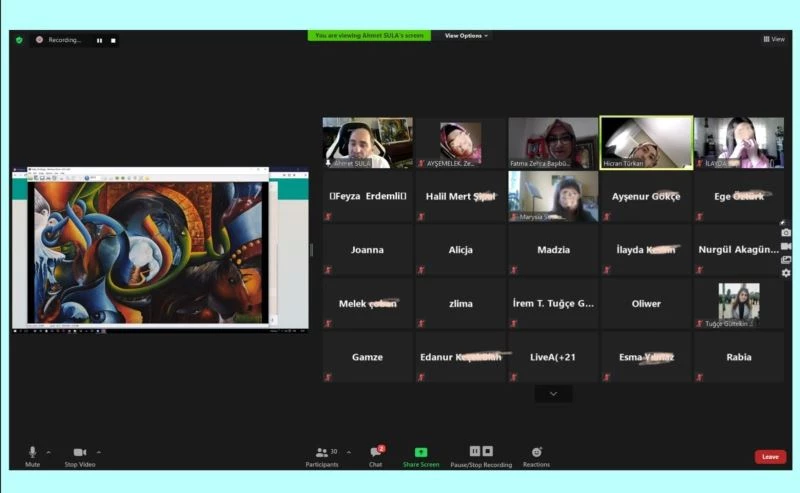Mute the microphone in the meeting toolbar
This screenshot has width=800, height=493.
[32, 453]
